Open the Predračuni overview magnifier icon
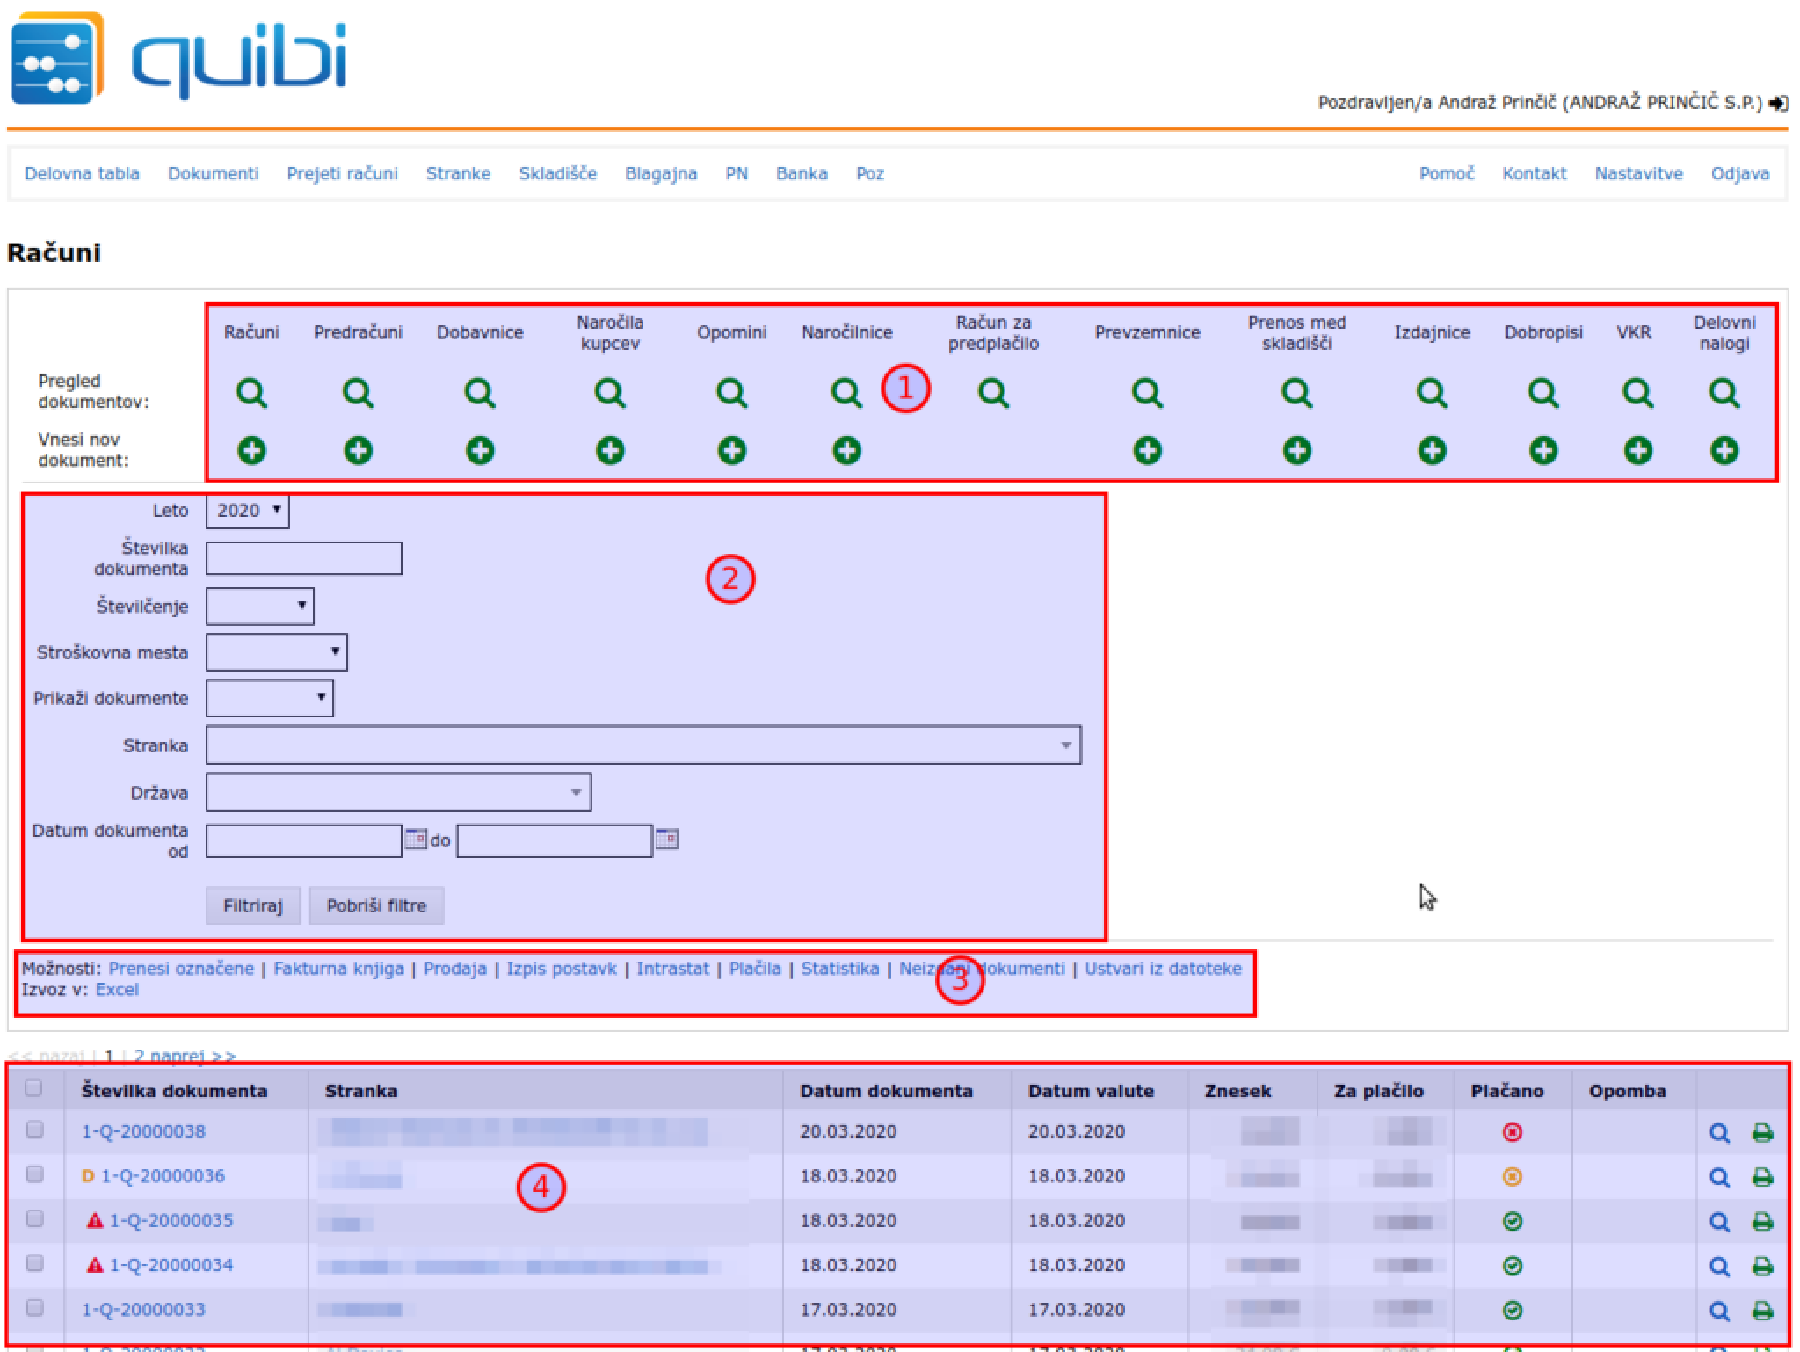This screenshot has height=1352, width=1800. coord(358,393)
